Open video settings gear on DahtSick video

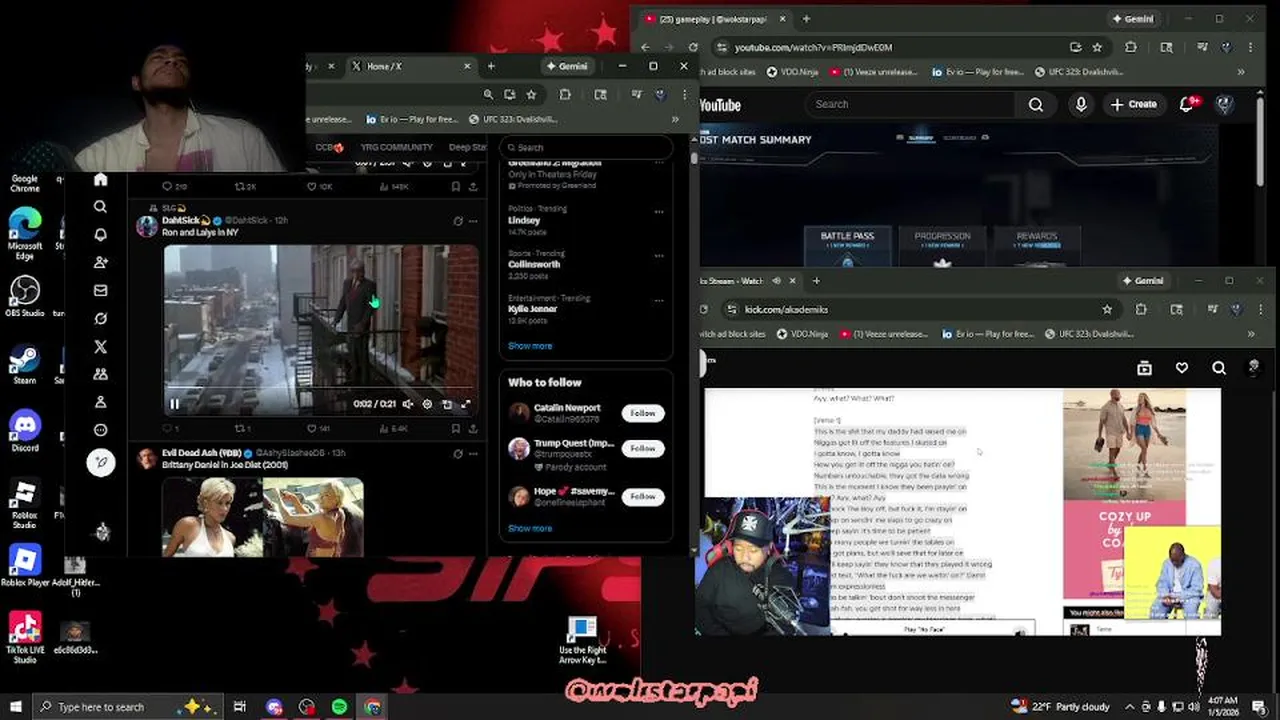pyautogui.click(x=427, y=404)
